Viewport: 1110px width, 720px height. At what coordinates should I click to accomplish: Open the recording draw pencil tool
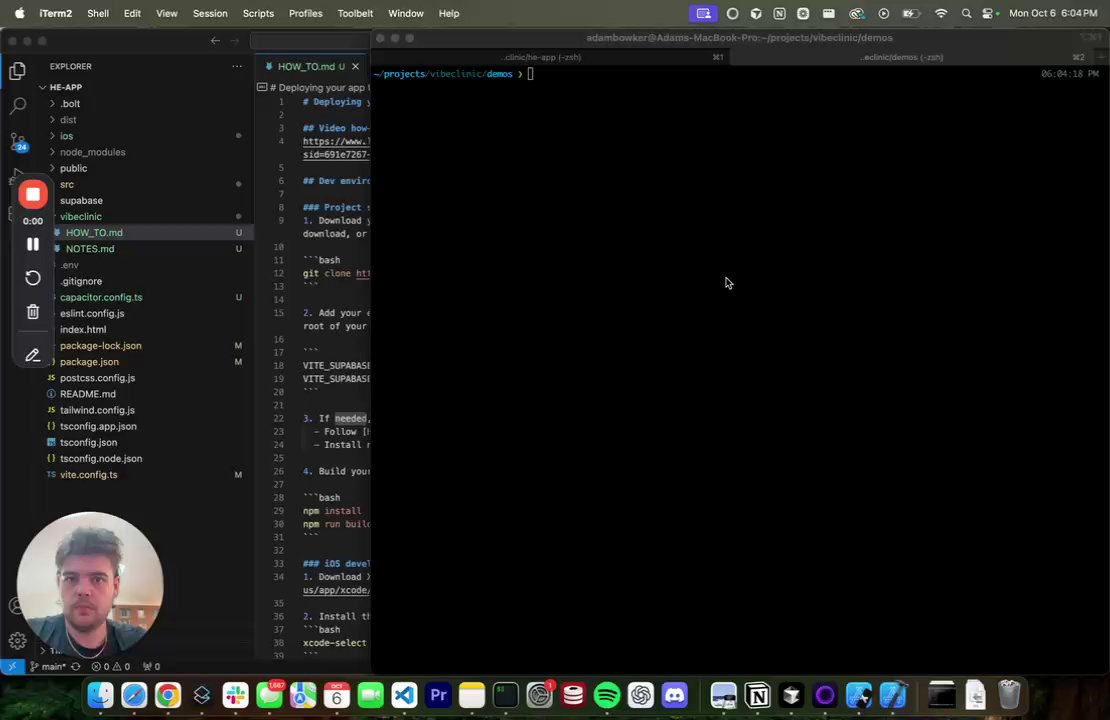(33, 355)
